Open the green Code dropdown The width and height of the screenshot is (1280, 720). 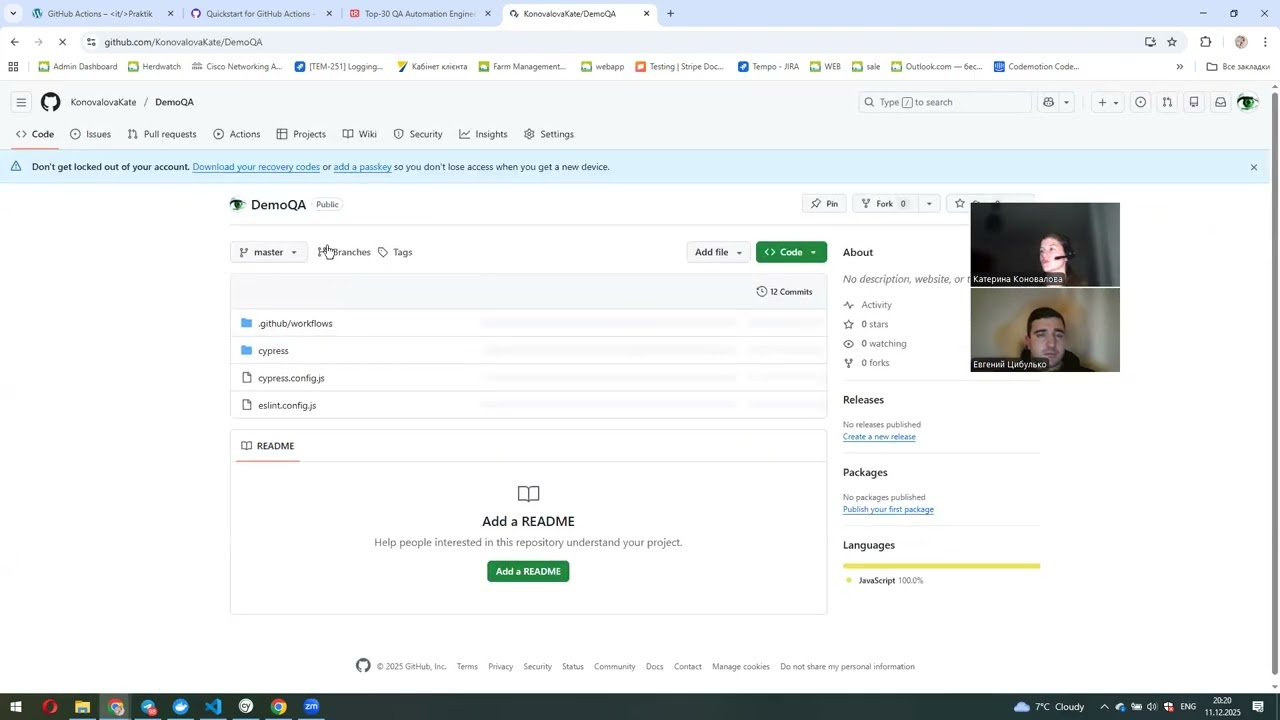791,252
